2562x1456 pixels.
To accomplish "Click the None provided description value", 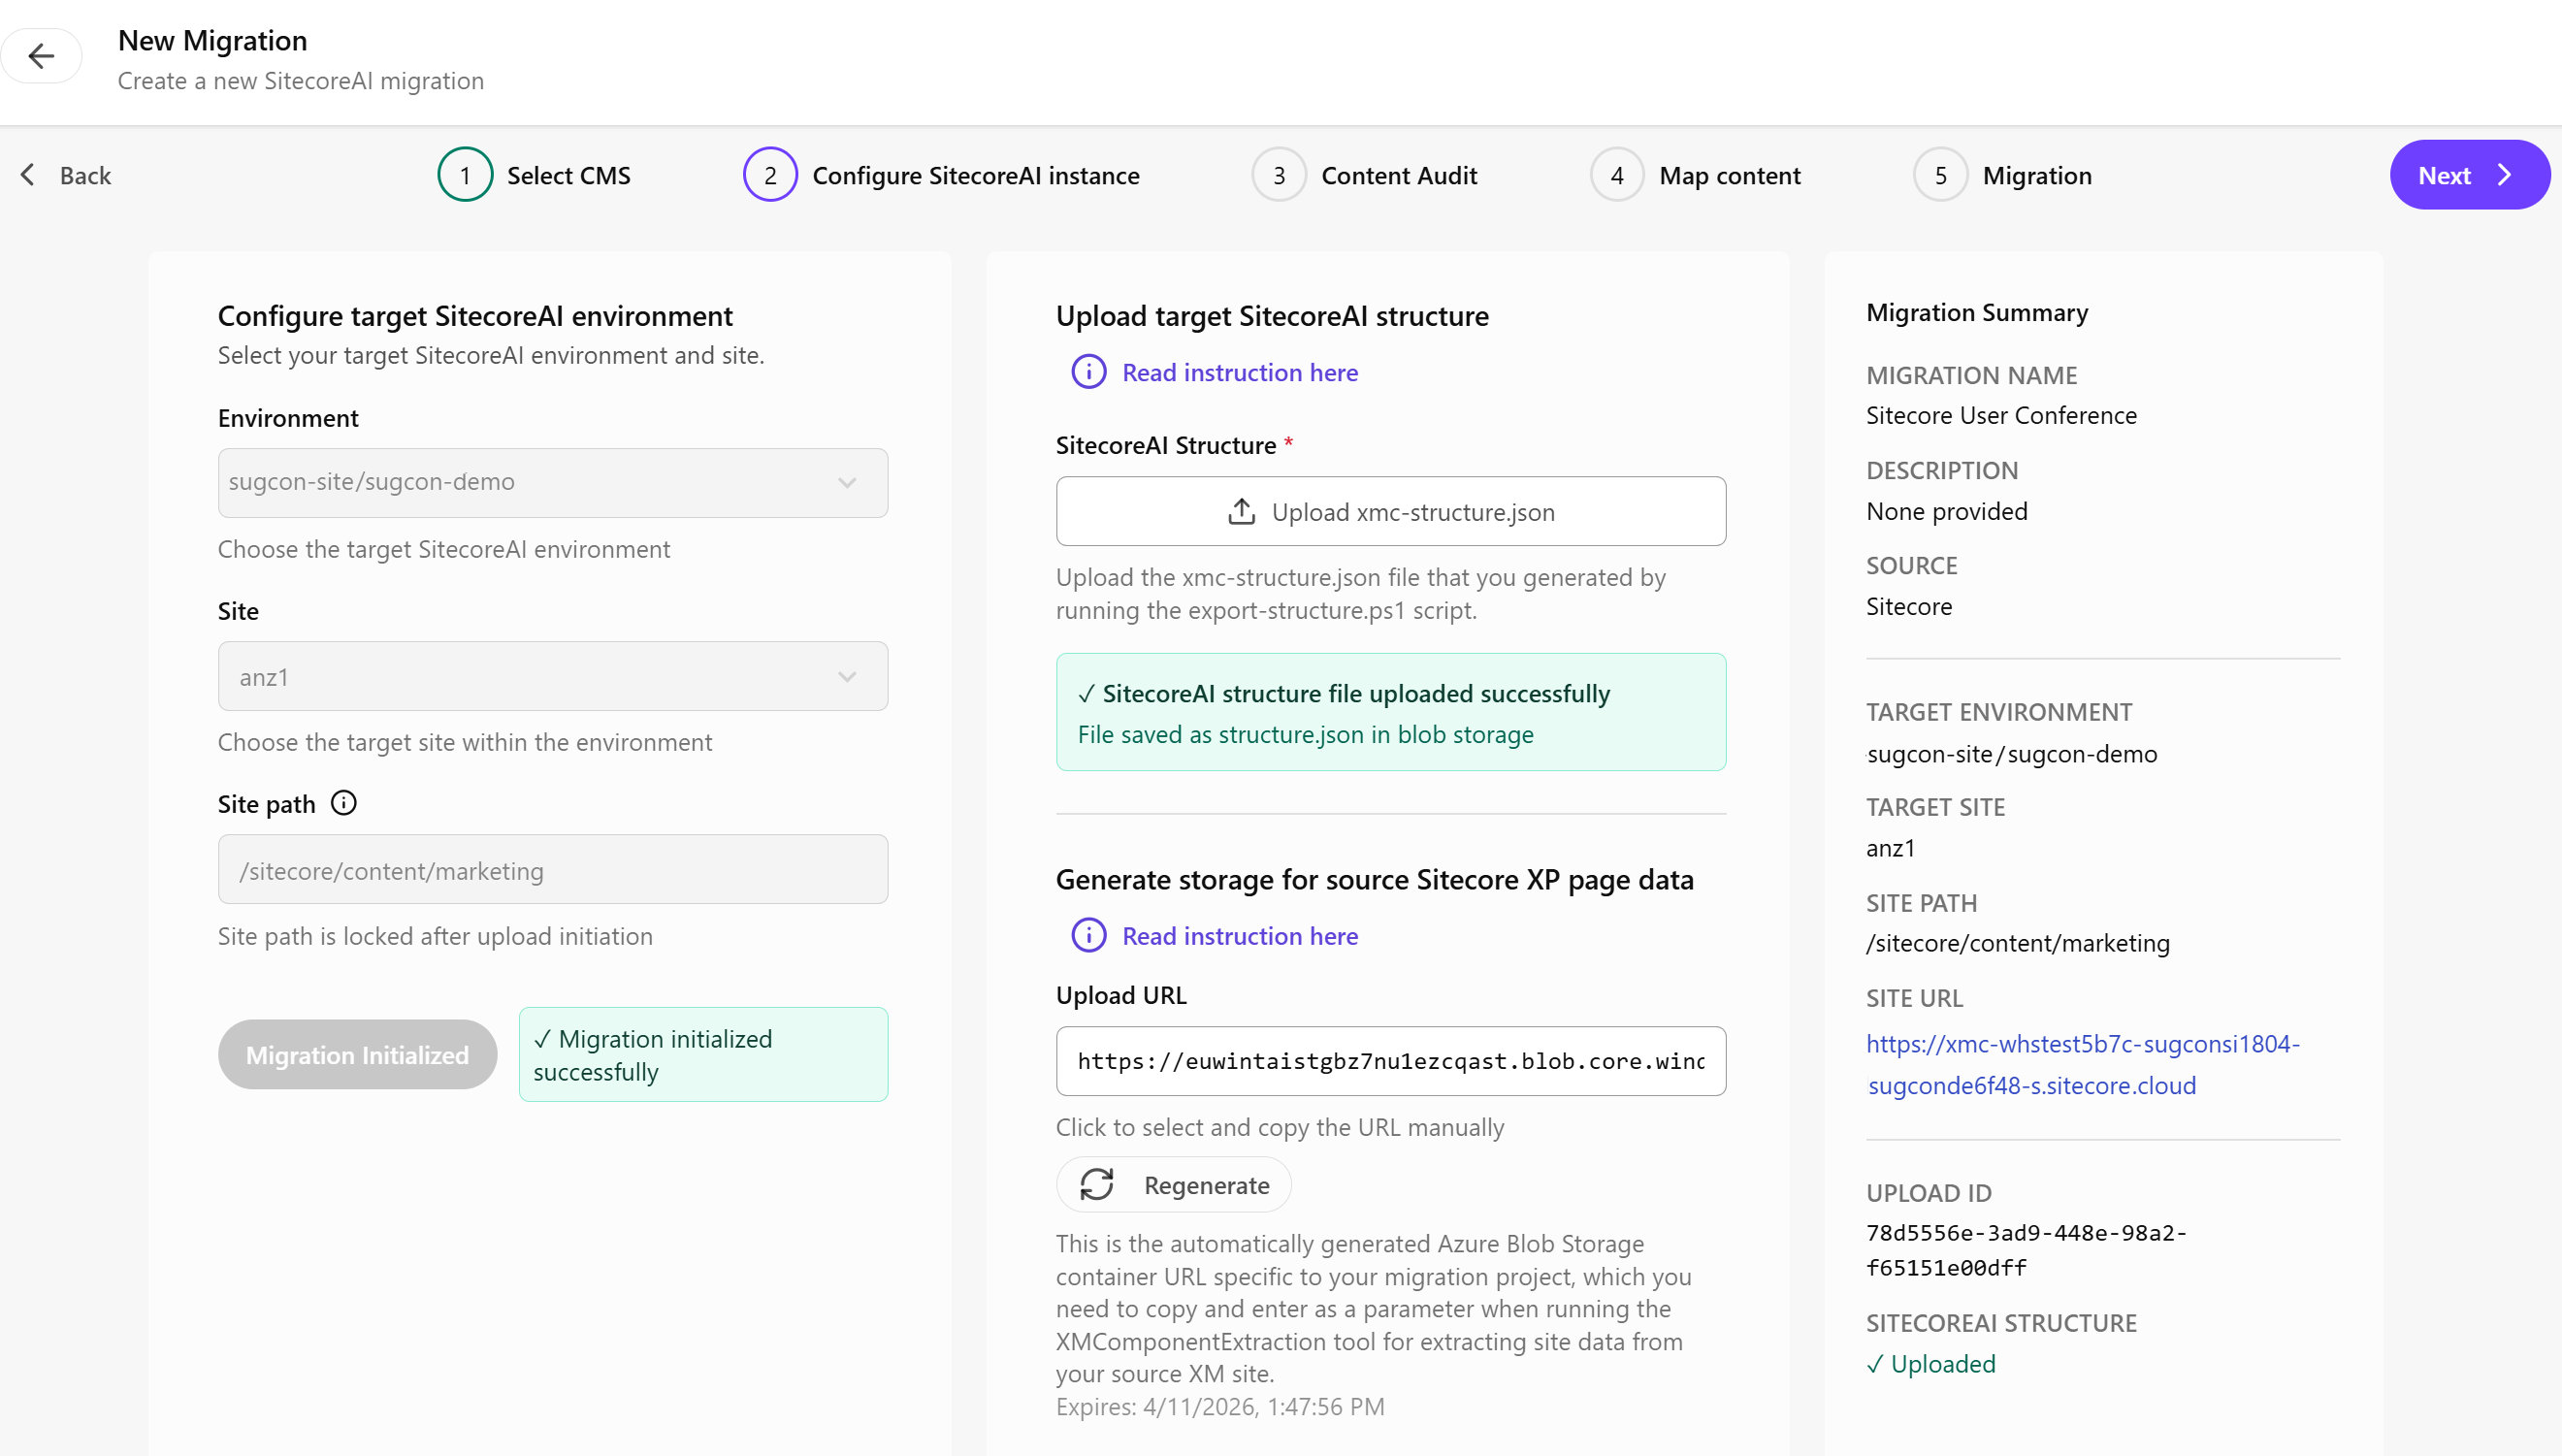I will (1946, 511).
